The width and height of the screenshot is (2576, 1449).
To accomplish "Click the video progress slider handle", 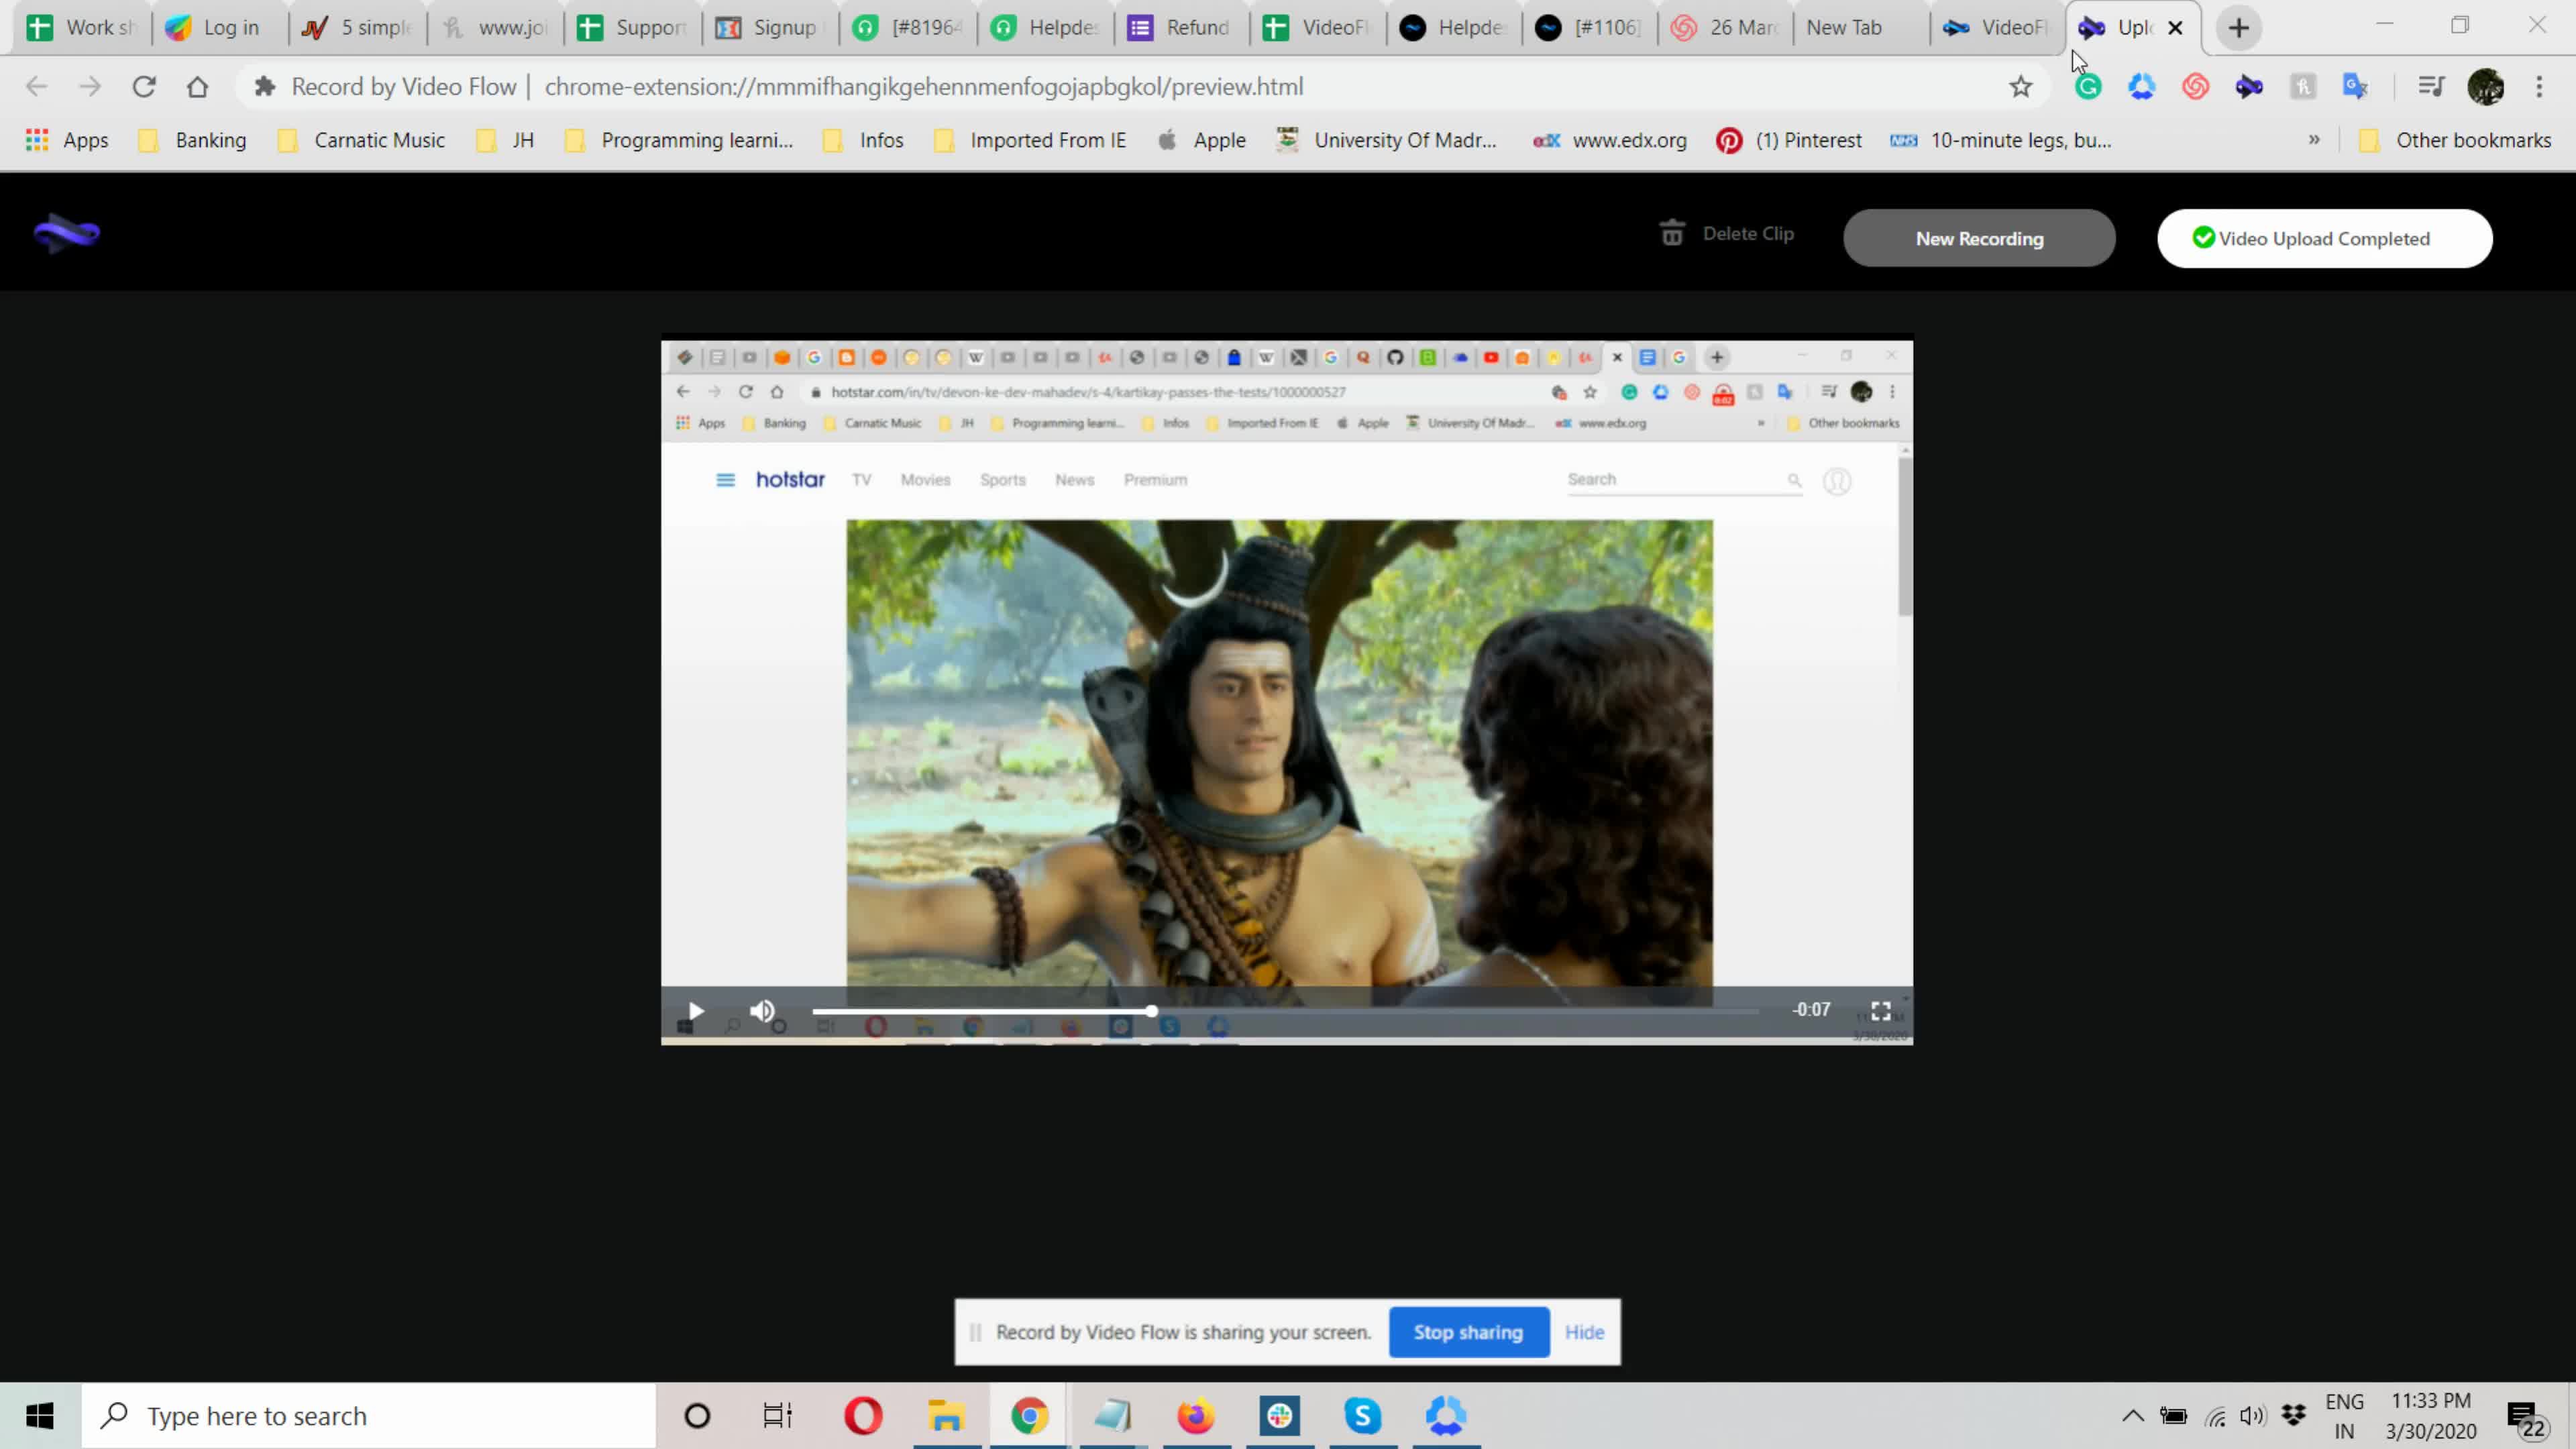I will coord(1152,1011).
